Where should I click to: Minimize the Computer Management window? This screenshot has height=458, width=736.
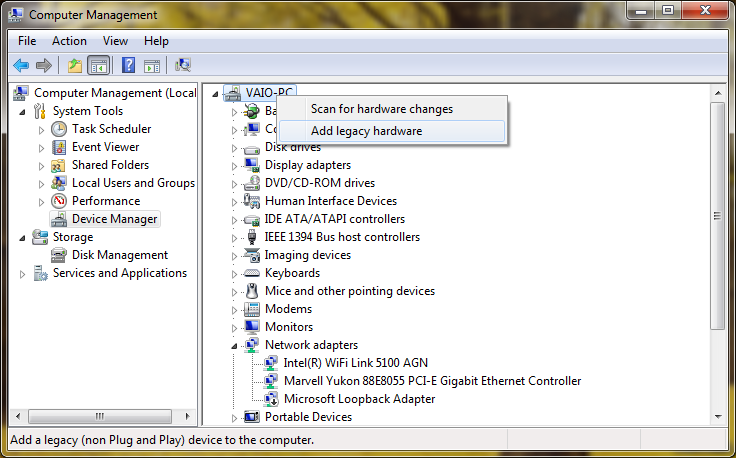(641, 10)
